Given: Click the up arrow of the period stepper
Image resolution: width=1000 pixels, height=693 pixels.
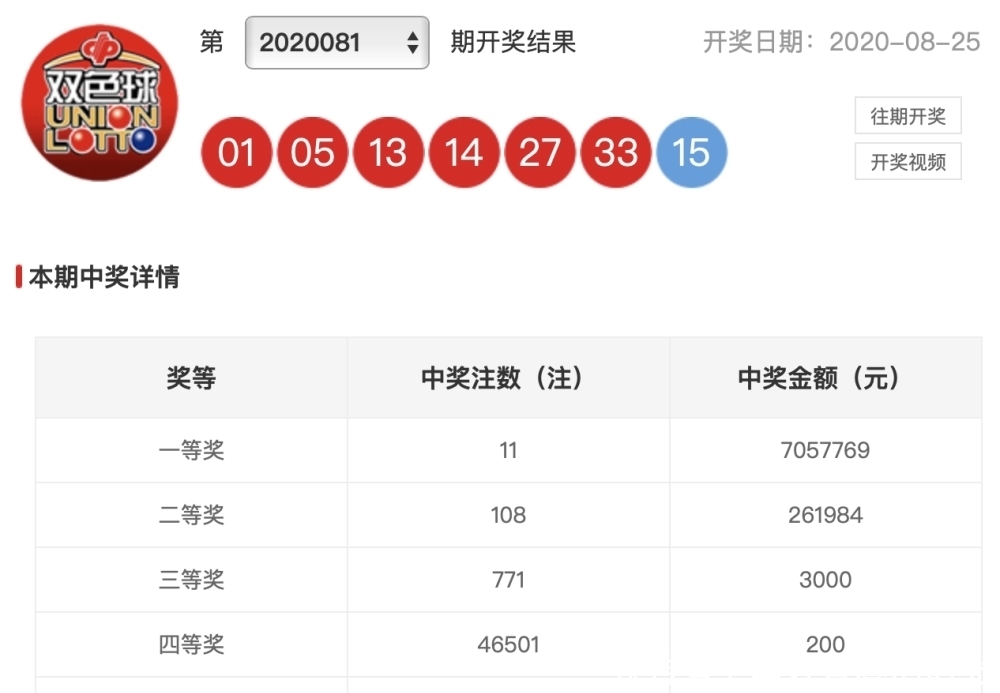Looking at the screenshot, I should 411,38.
